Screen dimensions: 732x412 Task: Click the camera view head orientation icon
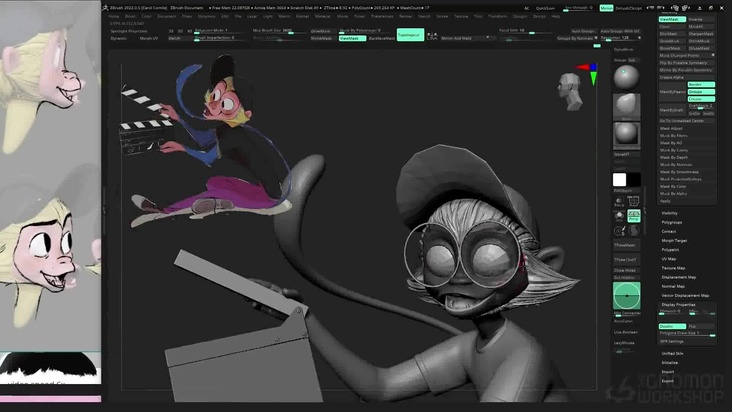(x=570, y=91)
